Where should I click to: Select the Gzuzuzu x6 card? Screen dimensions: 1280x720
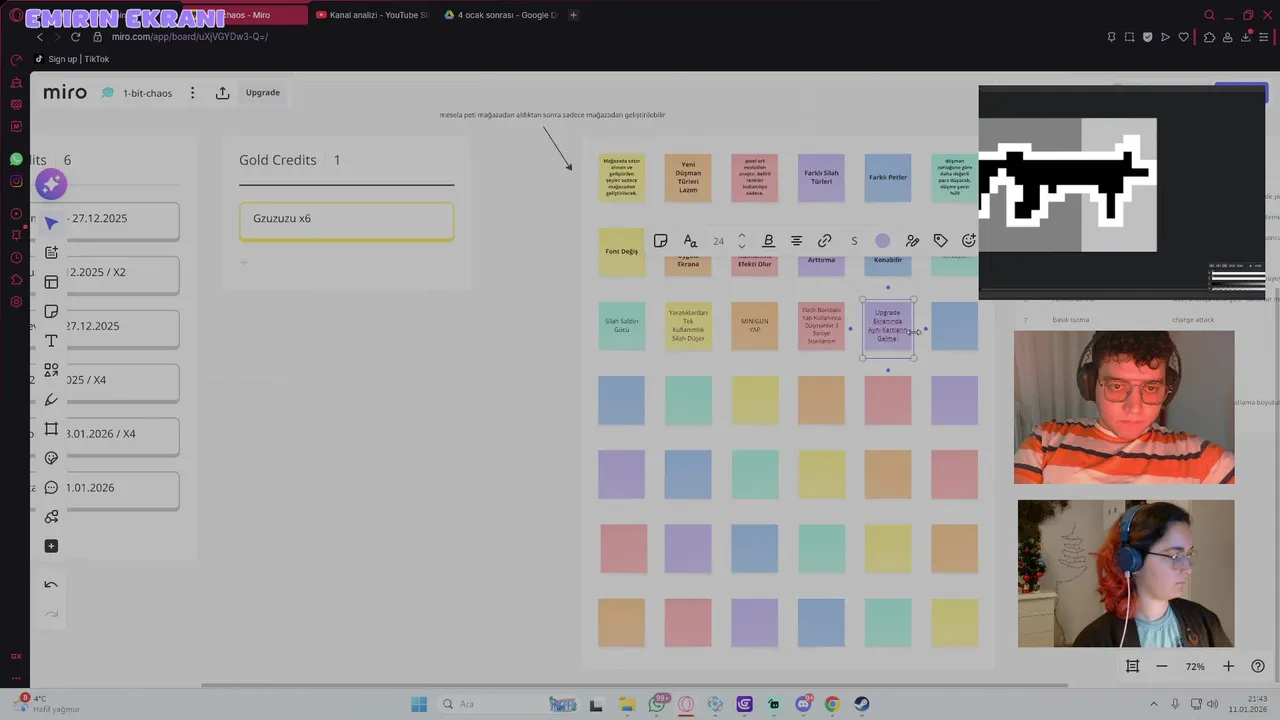346,220
